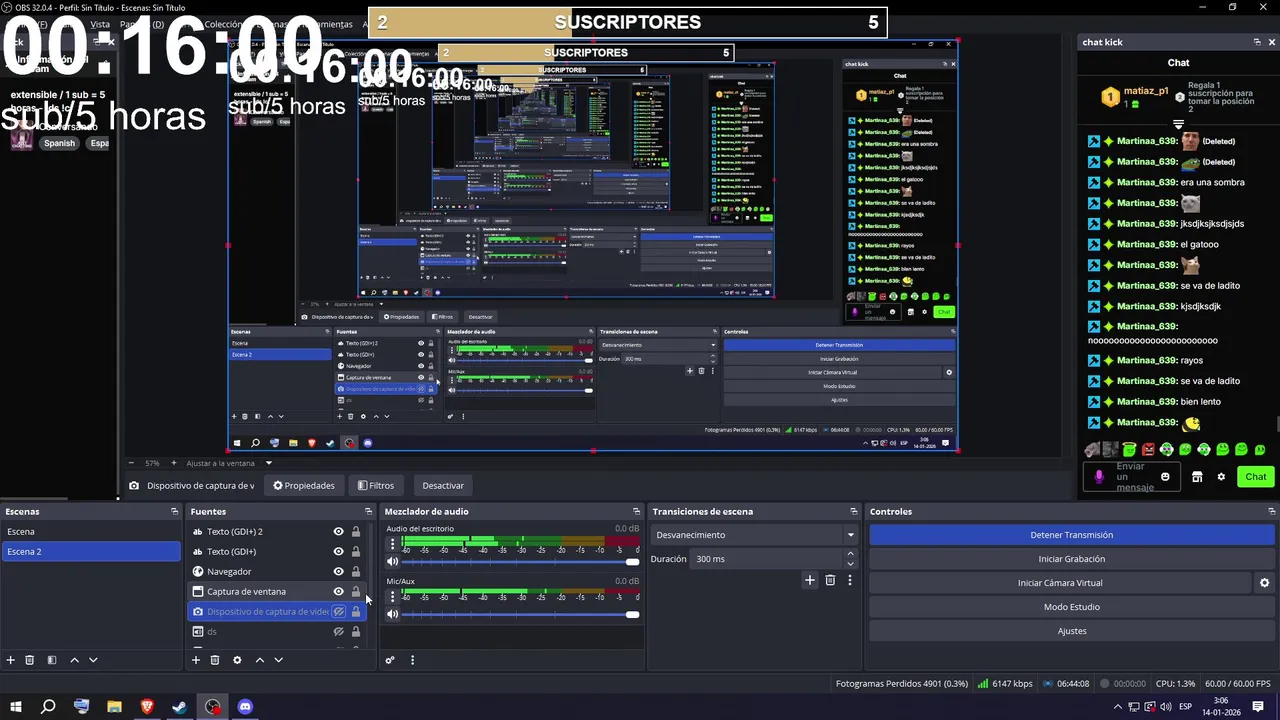Toggle lock on Texto (GDI+) 2 source
The height and width of the screenshot is (720, 1280).
pyautogui.click(x=355, y=532)
